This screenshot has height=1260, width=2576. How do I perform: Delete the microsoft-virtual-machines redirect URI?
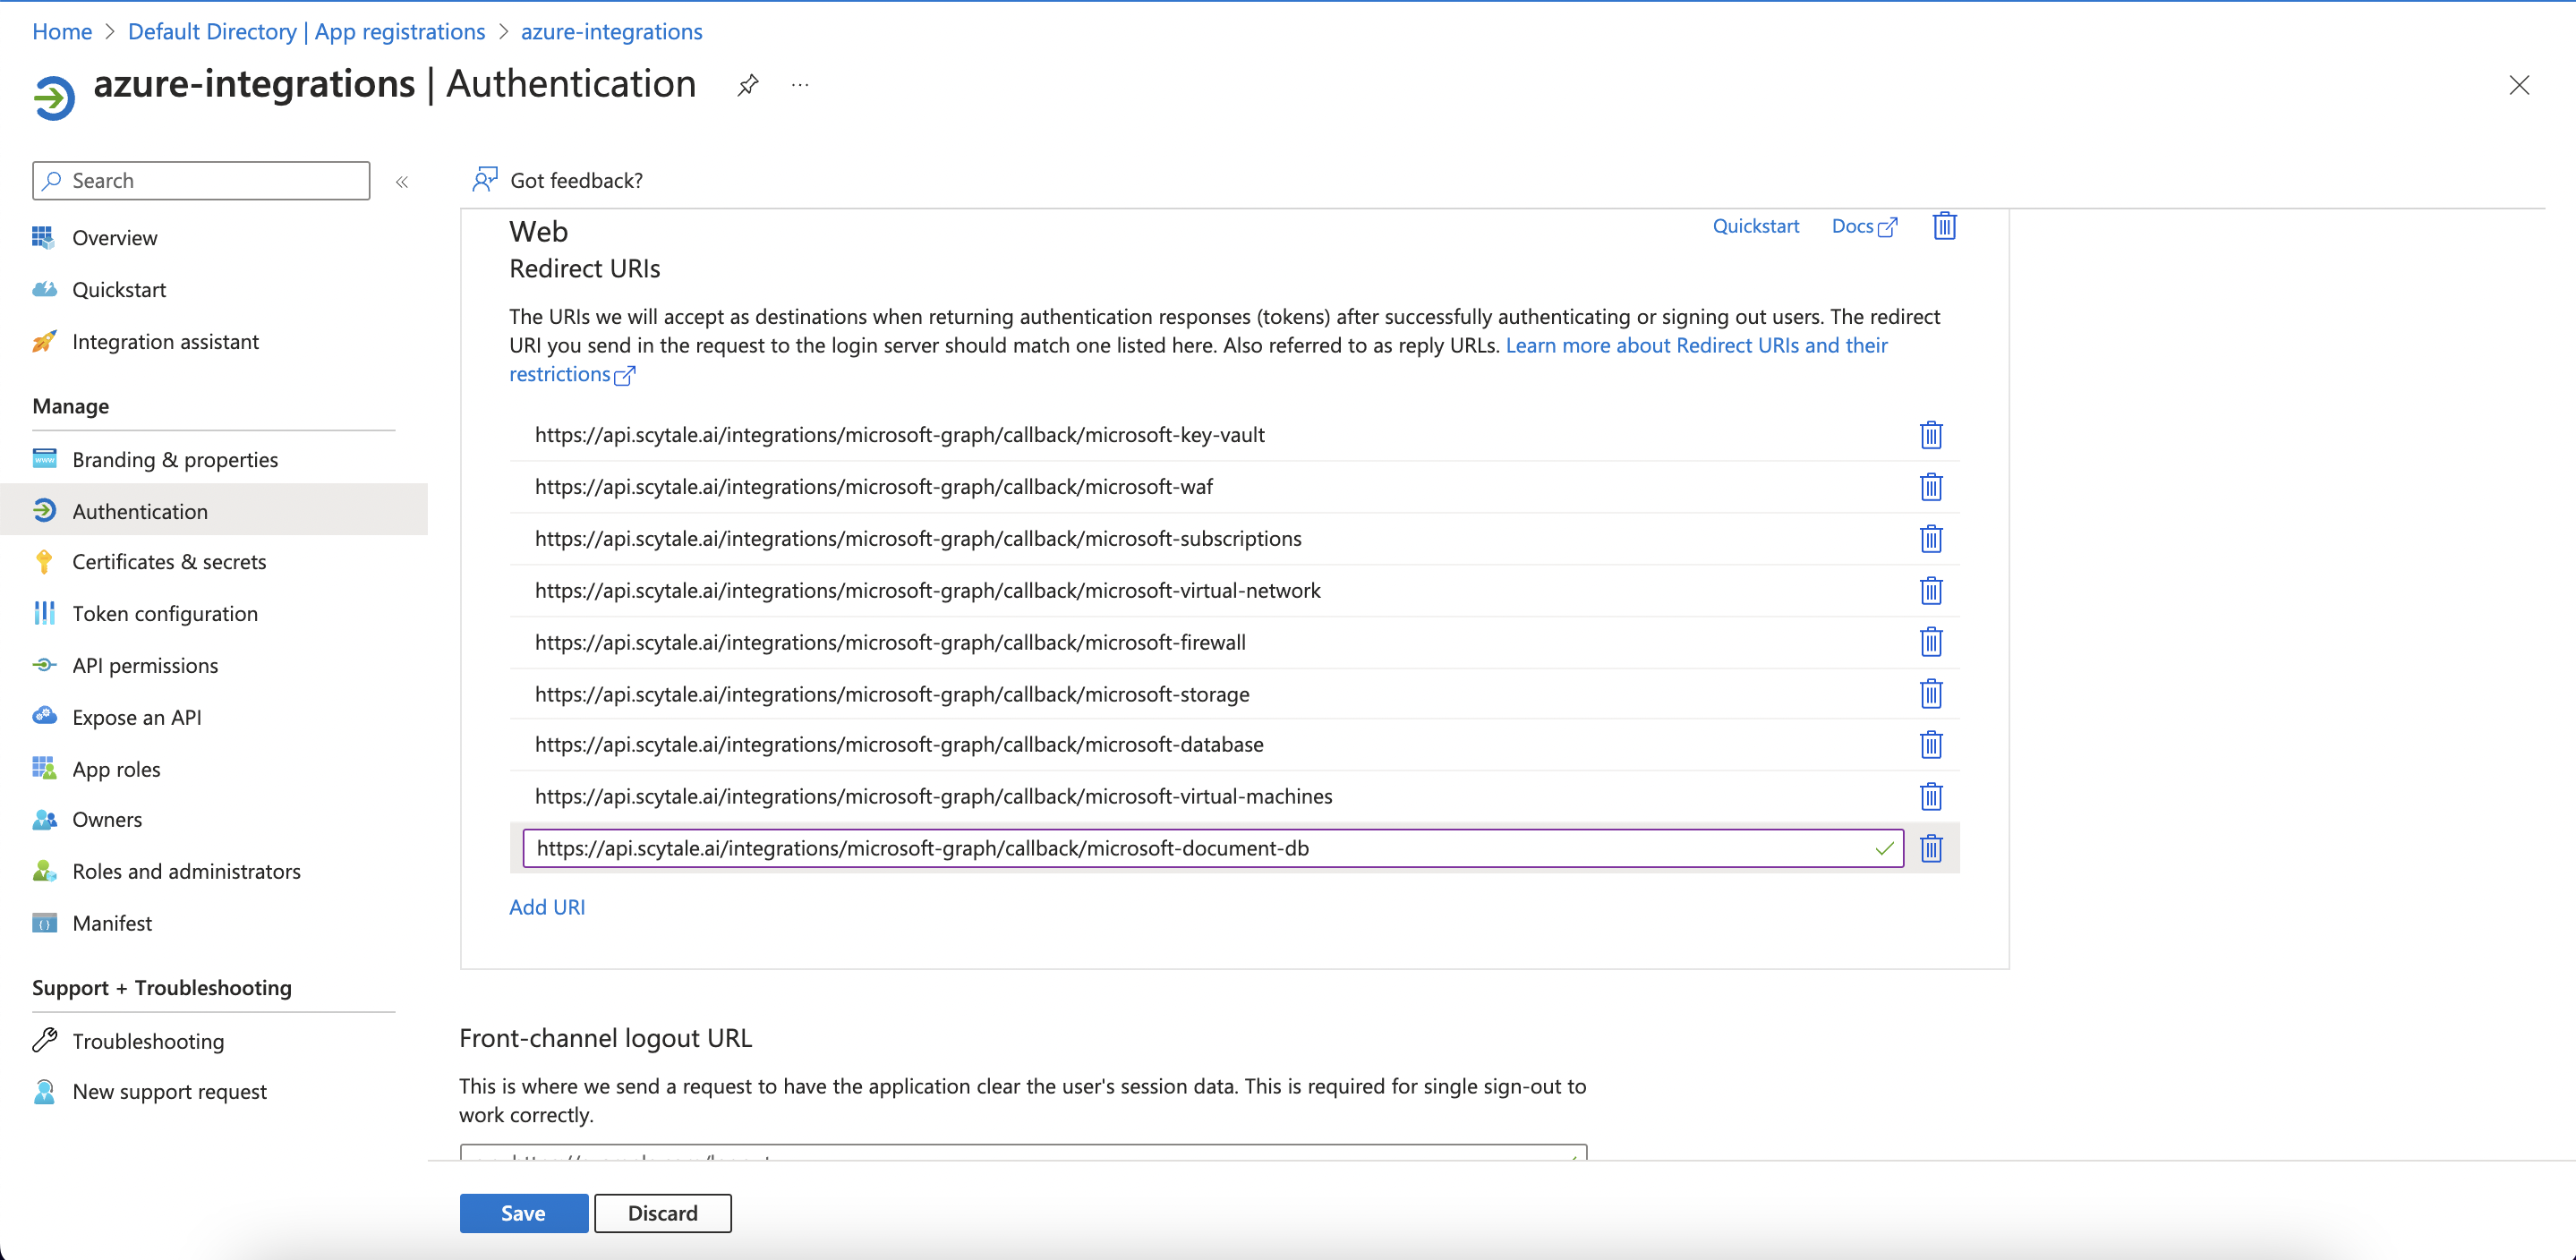click(x=1931, y=797)
